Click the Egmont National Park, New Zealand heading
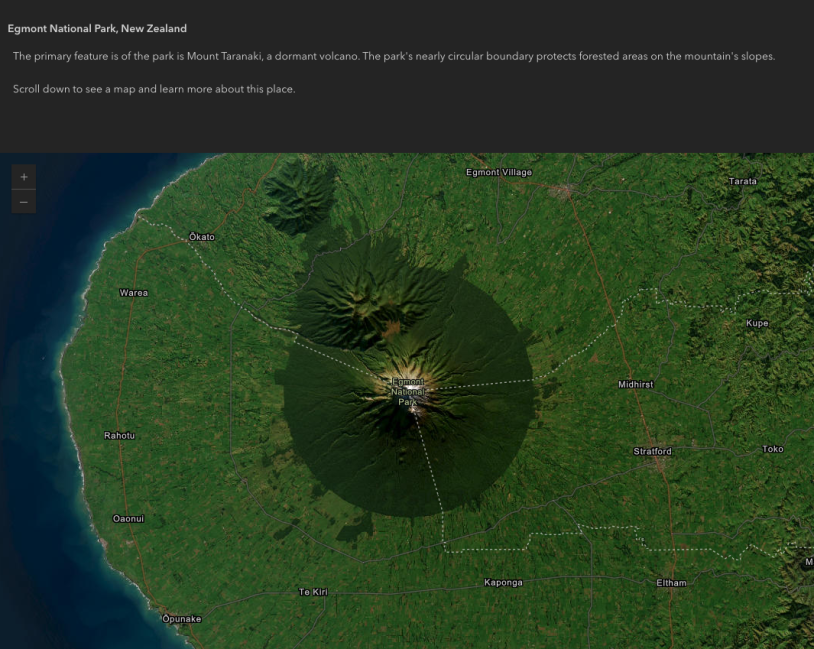Screen dimensions: 814x649 pos(97,29)
